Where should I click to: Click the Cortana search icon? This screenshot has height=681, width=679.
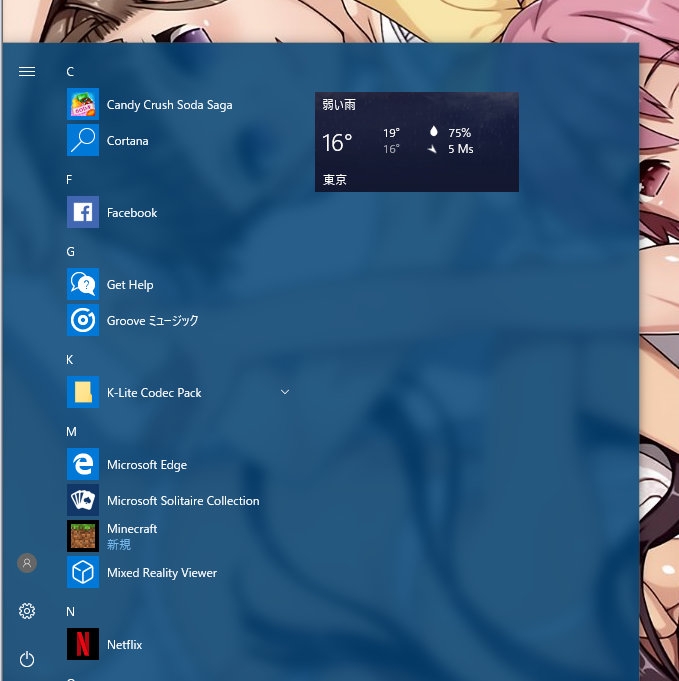click(83, 140)
